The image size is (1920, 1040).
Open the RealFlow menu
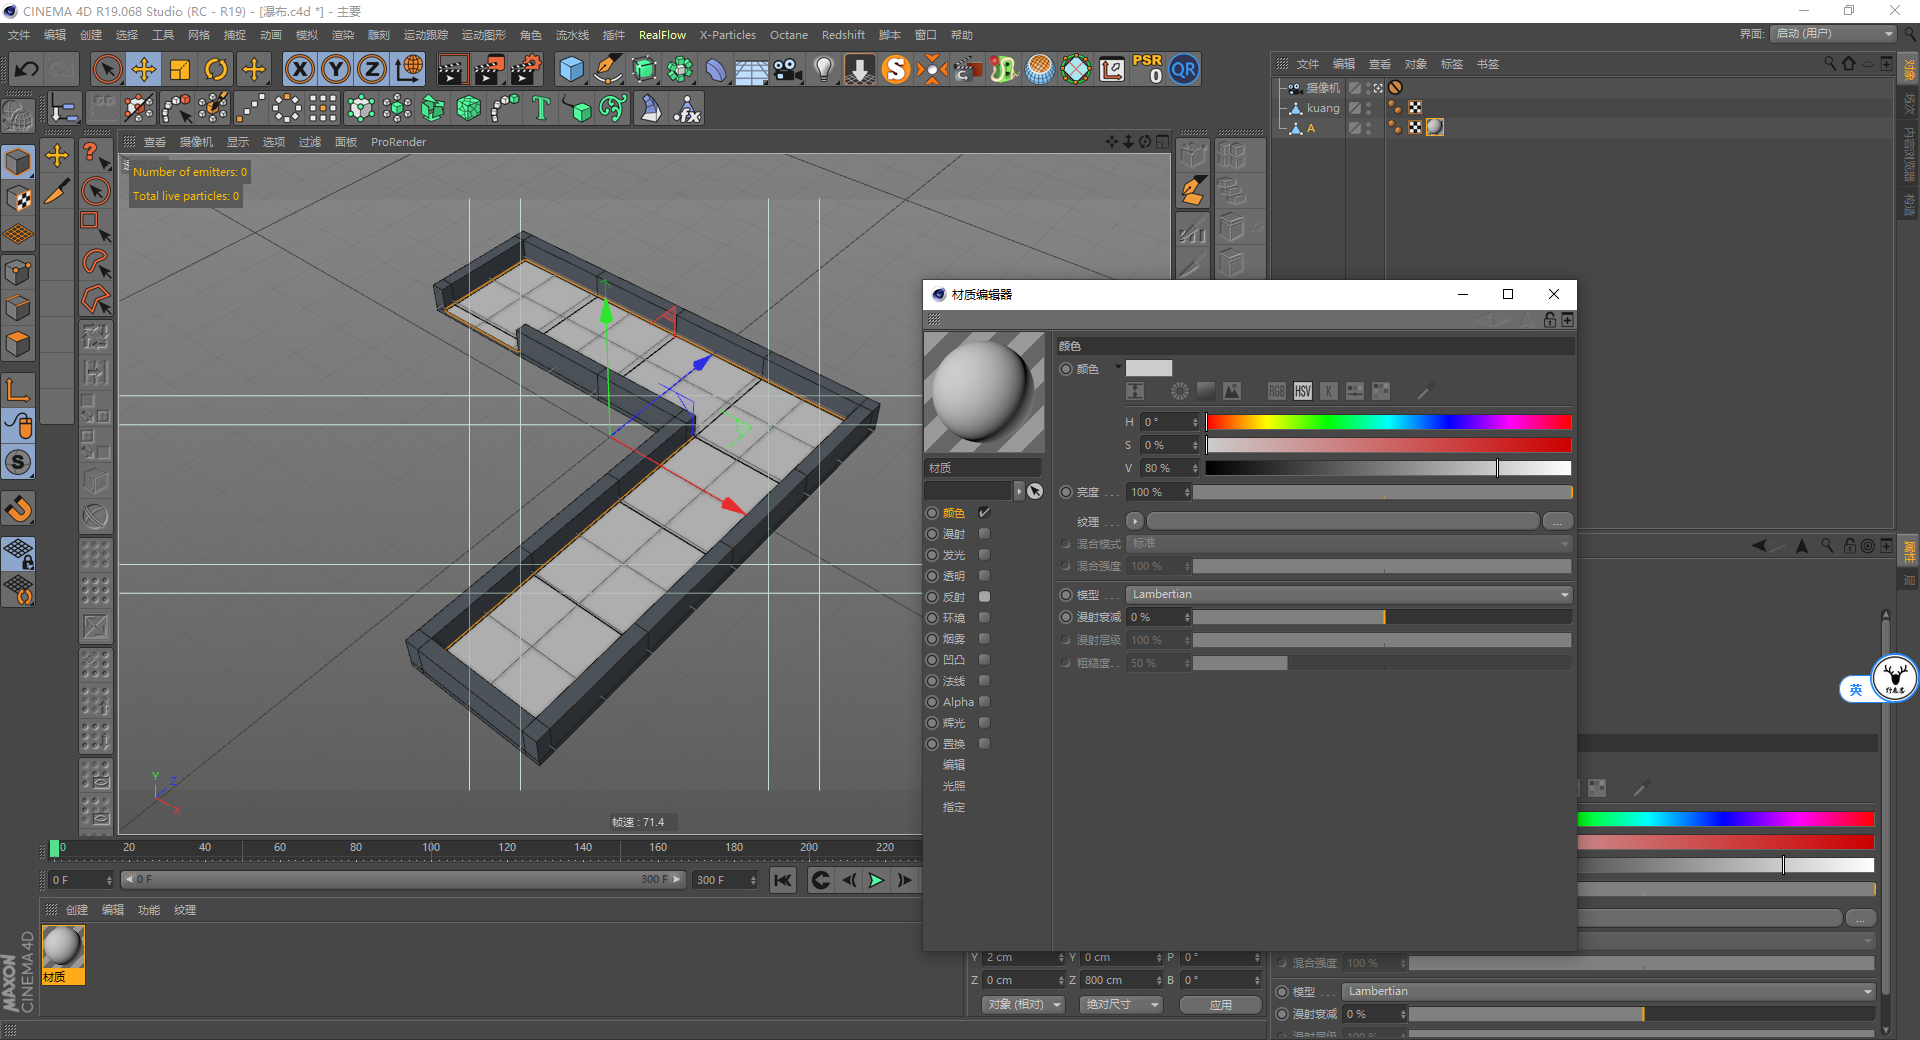coord(662,35)
